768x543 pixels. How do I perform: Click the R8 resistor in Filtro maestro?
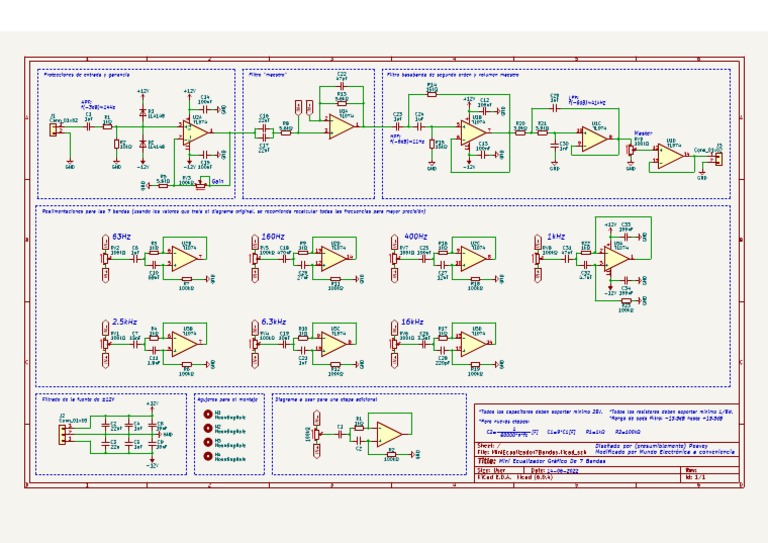coord(286,132)
